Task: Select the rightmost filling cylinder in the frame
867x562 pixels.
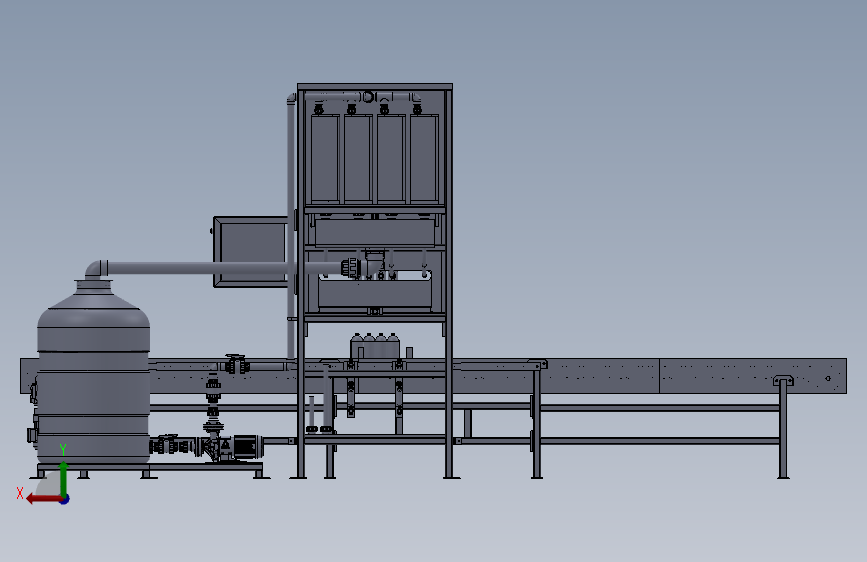Action: 424,159
